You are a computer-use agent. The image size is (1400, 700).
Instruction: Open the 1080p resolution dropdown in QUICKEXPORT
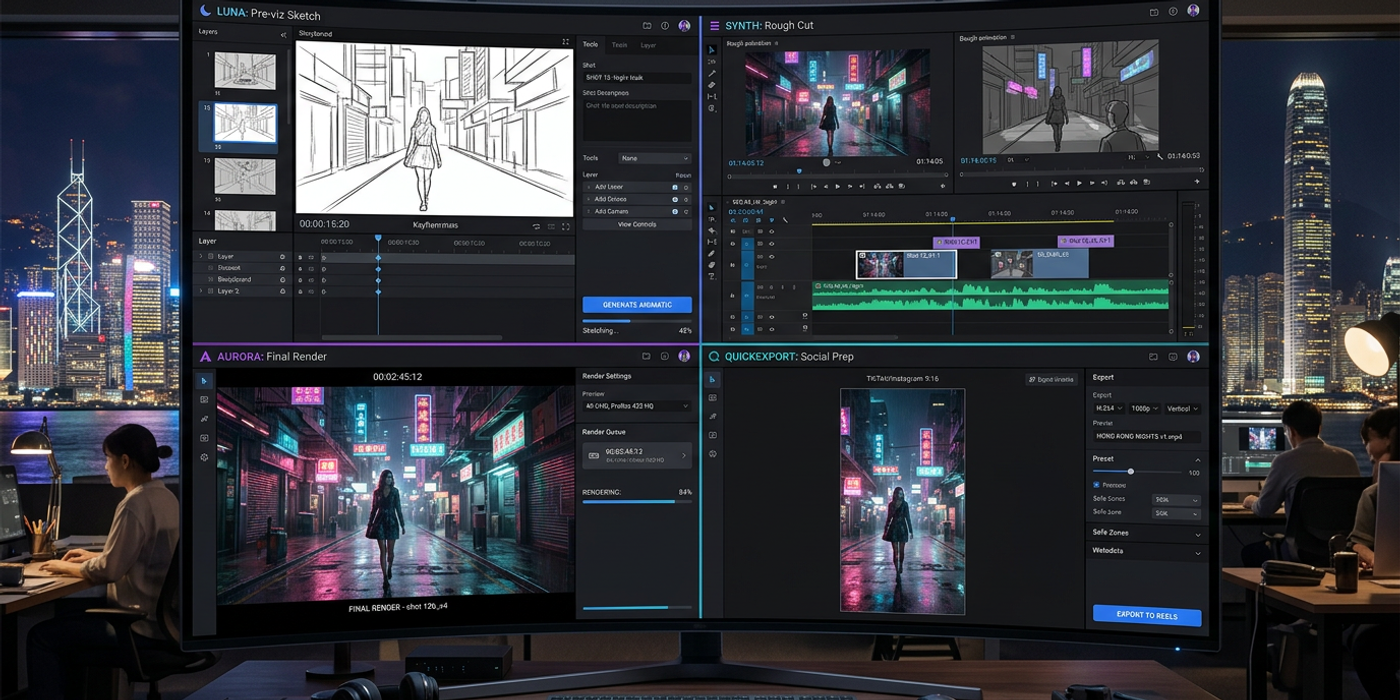pyautogui.click(x=1146, y=409)
